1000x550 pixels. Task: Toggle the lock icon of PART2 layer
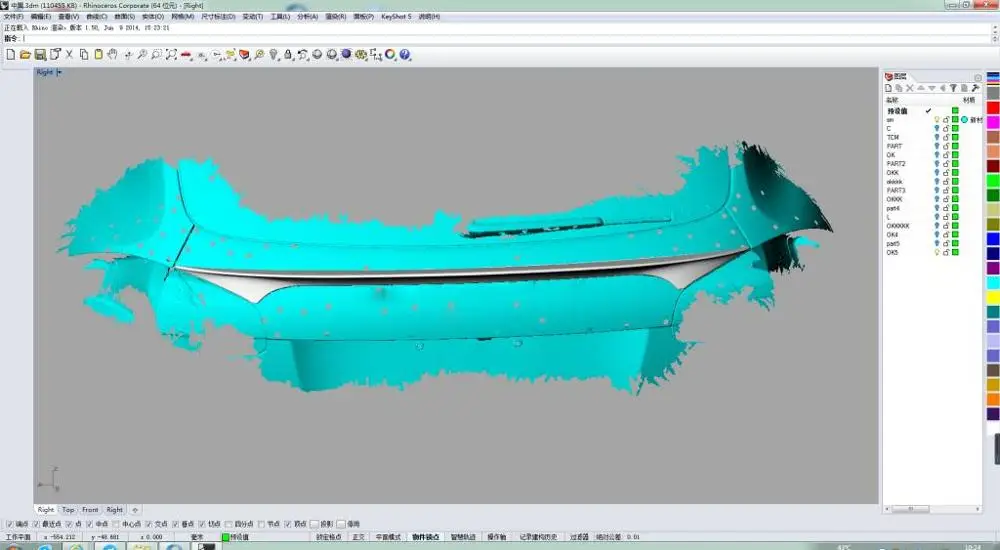946,164
